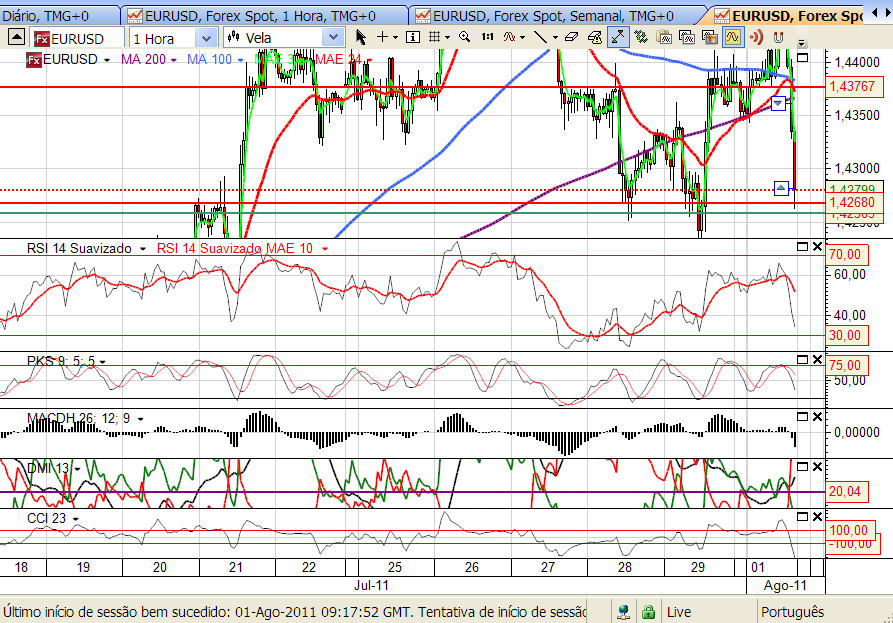Close the MACDH indicator pane
This screenshot has width=893, height=623.
point(817,416)
